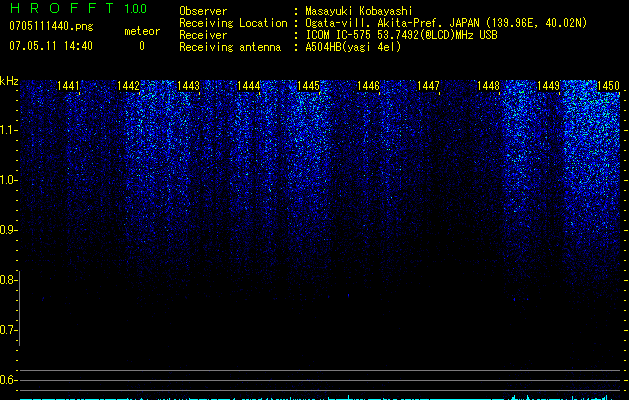Screen dimensions: 629x400
Task: Click the 1.1 kHz frequency tick label
Action: (x=8, y=130)
